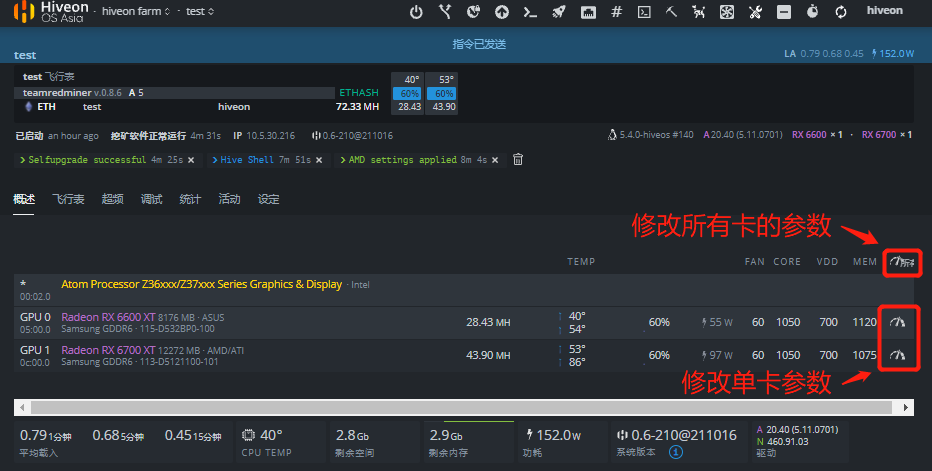The image size is (932, 471).
Task: Click the hash symbol toolbar icon
Action: (x=616, y=12)
